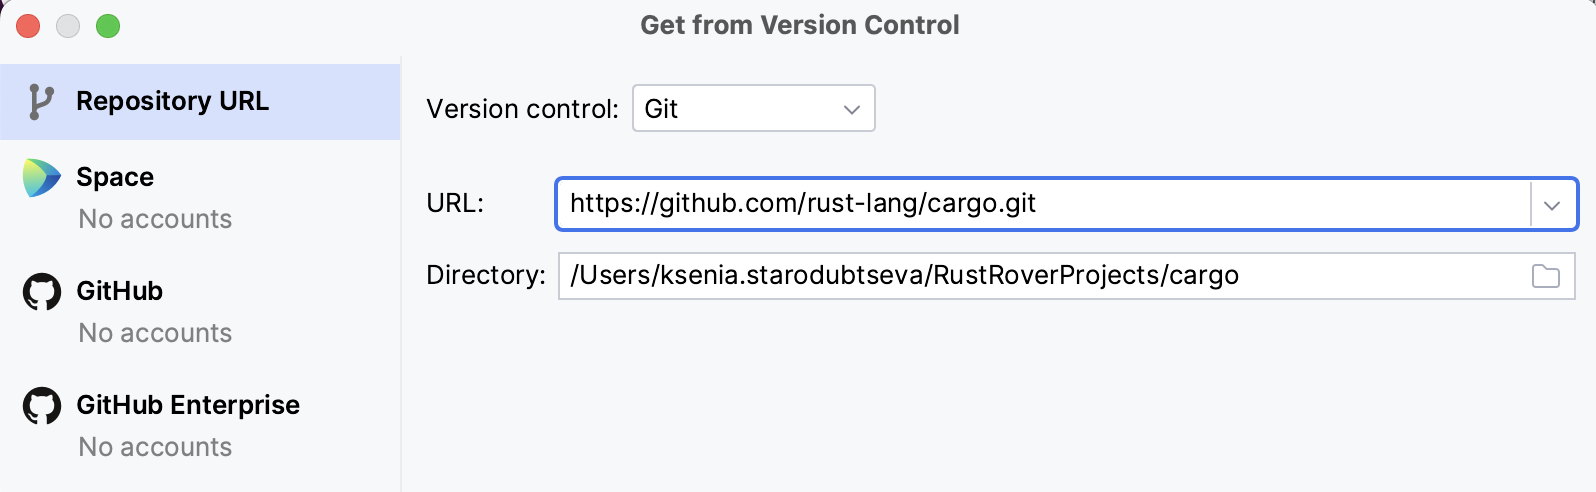
Task: Choose the GitHub Enterprise label
Action: (x=188, y=406)
